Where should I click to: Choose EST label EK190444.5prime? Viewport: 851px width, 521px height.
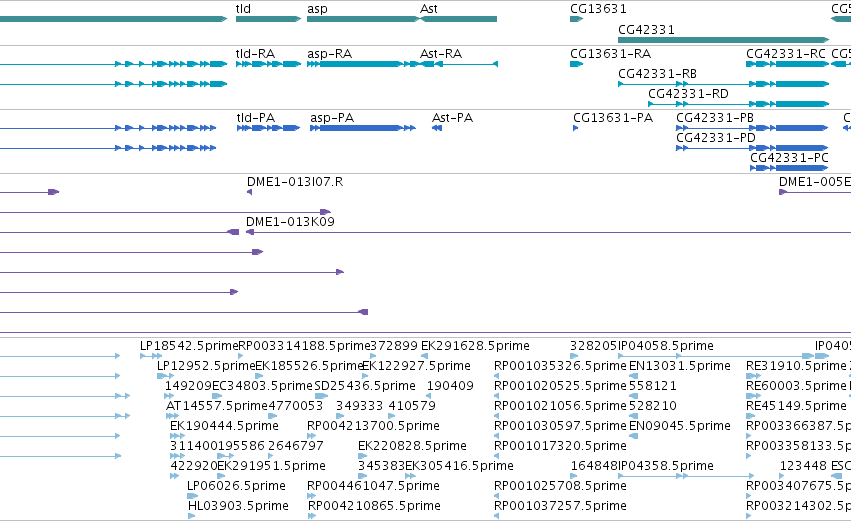[x=224, y=427]
